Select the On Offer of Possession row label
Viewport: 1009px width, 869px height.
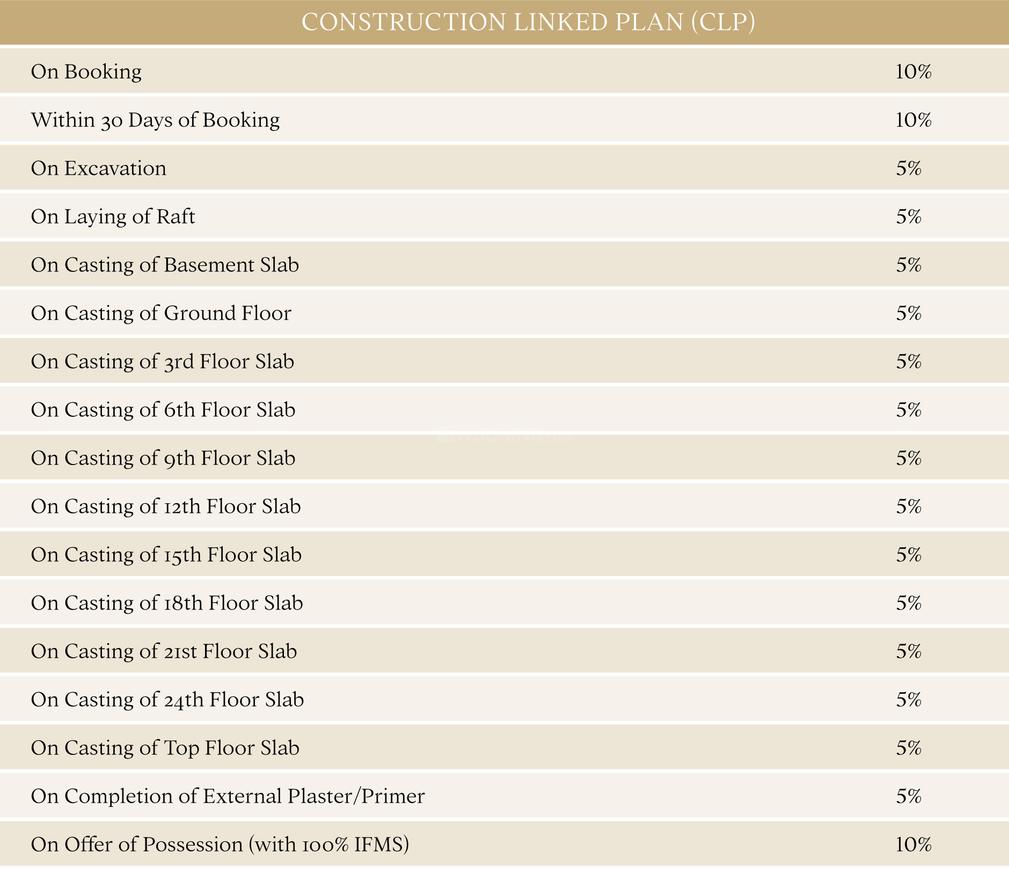click(220, 845)
